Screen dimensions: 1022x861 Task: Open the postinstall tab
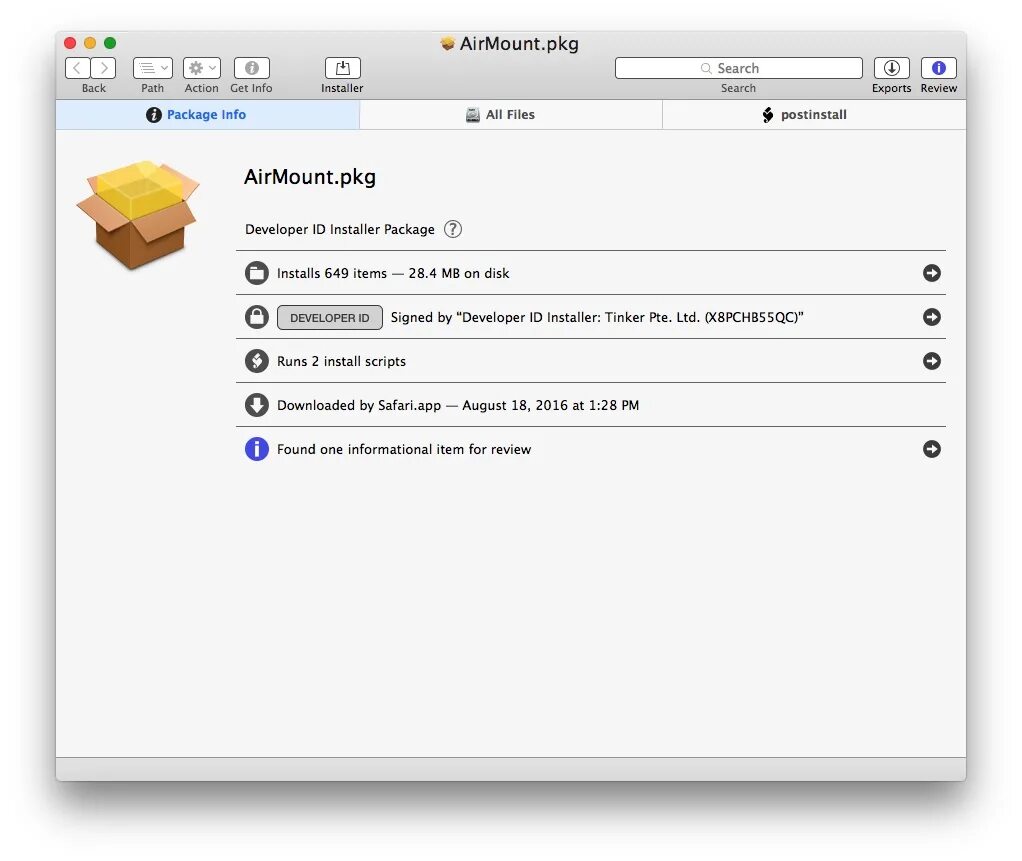tap(814, 115)
